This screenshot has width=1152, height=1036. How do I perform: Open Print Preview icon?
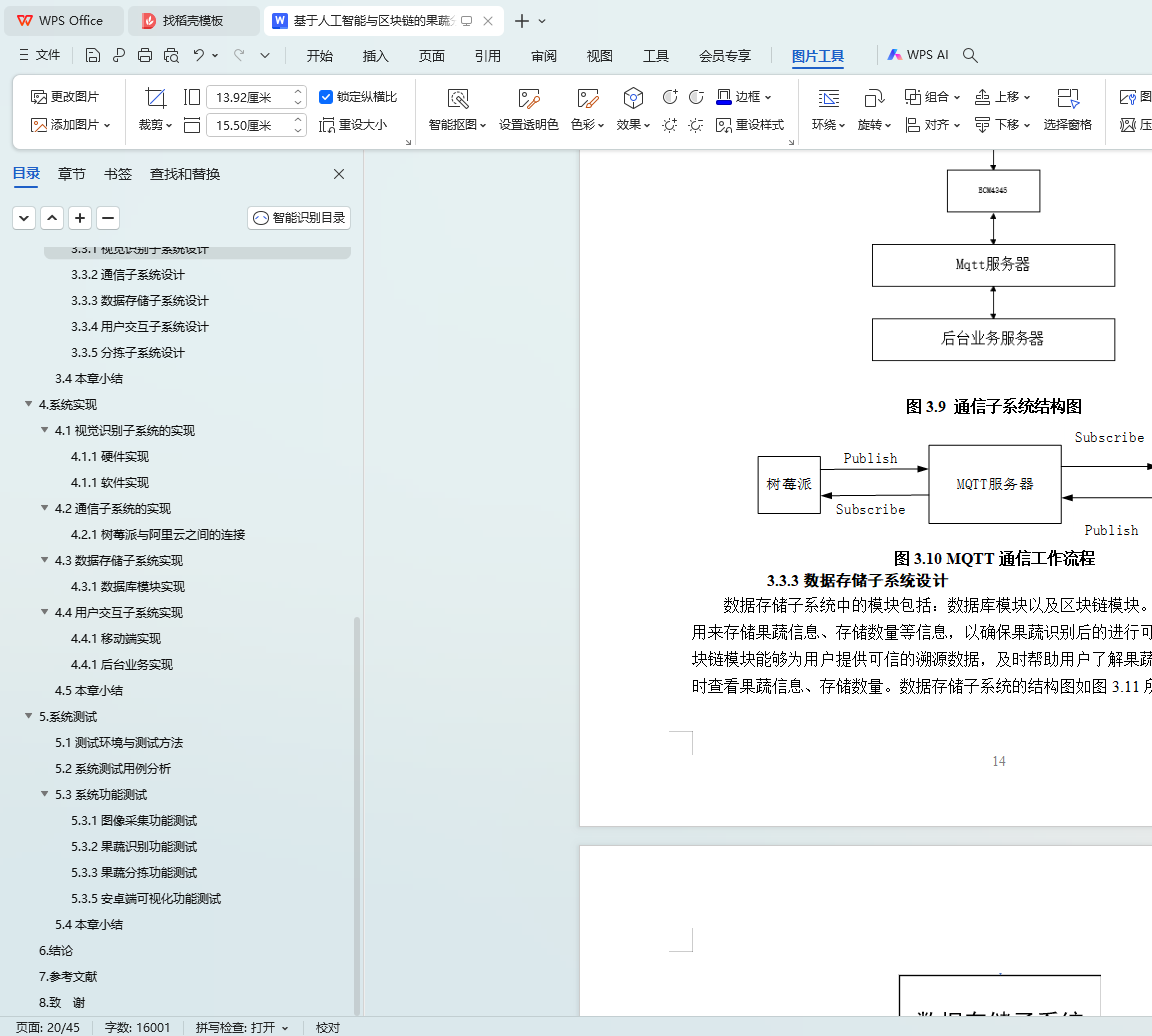[171, 55]
